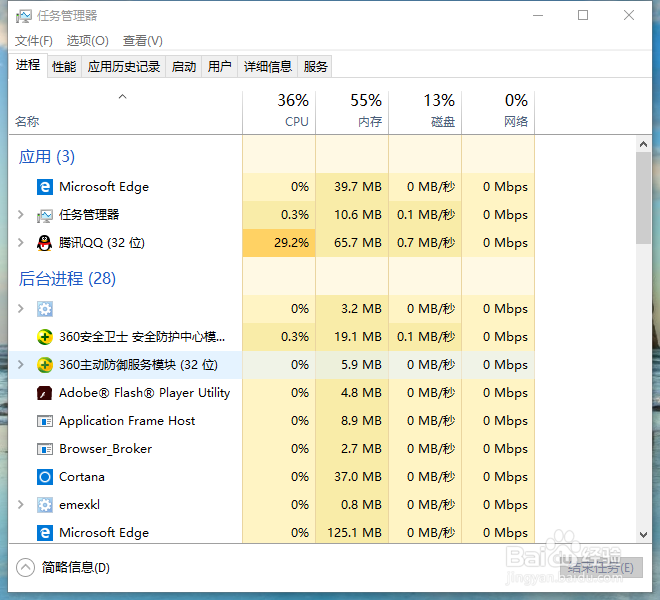Click the Browser_Broker icon
The height and width of the screenshot is (600, 660).
coord(45,449)
